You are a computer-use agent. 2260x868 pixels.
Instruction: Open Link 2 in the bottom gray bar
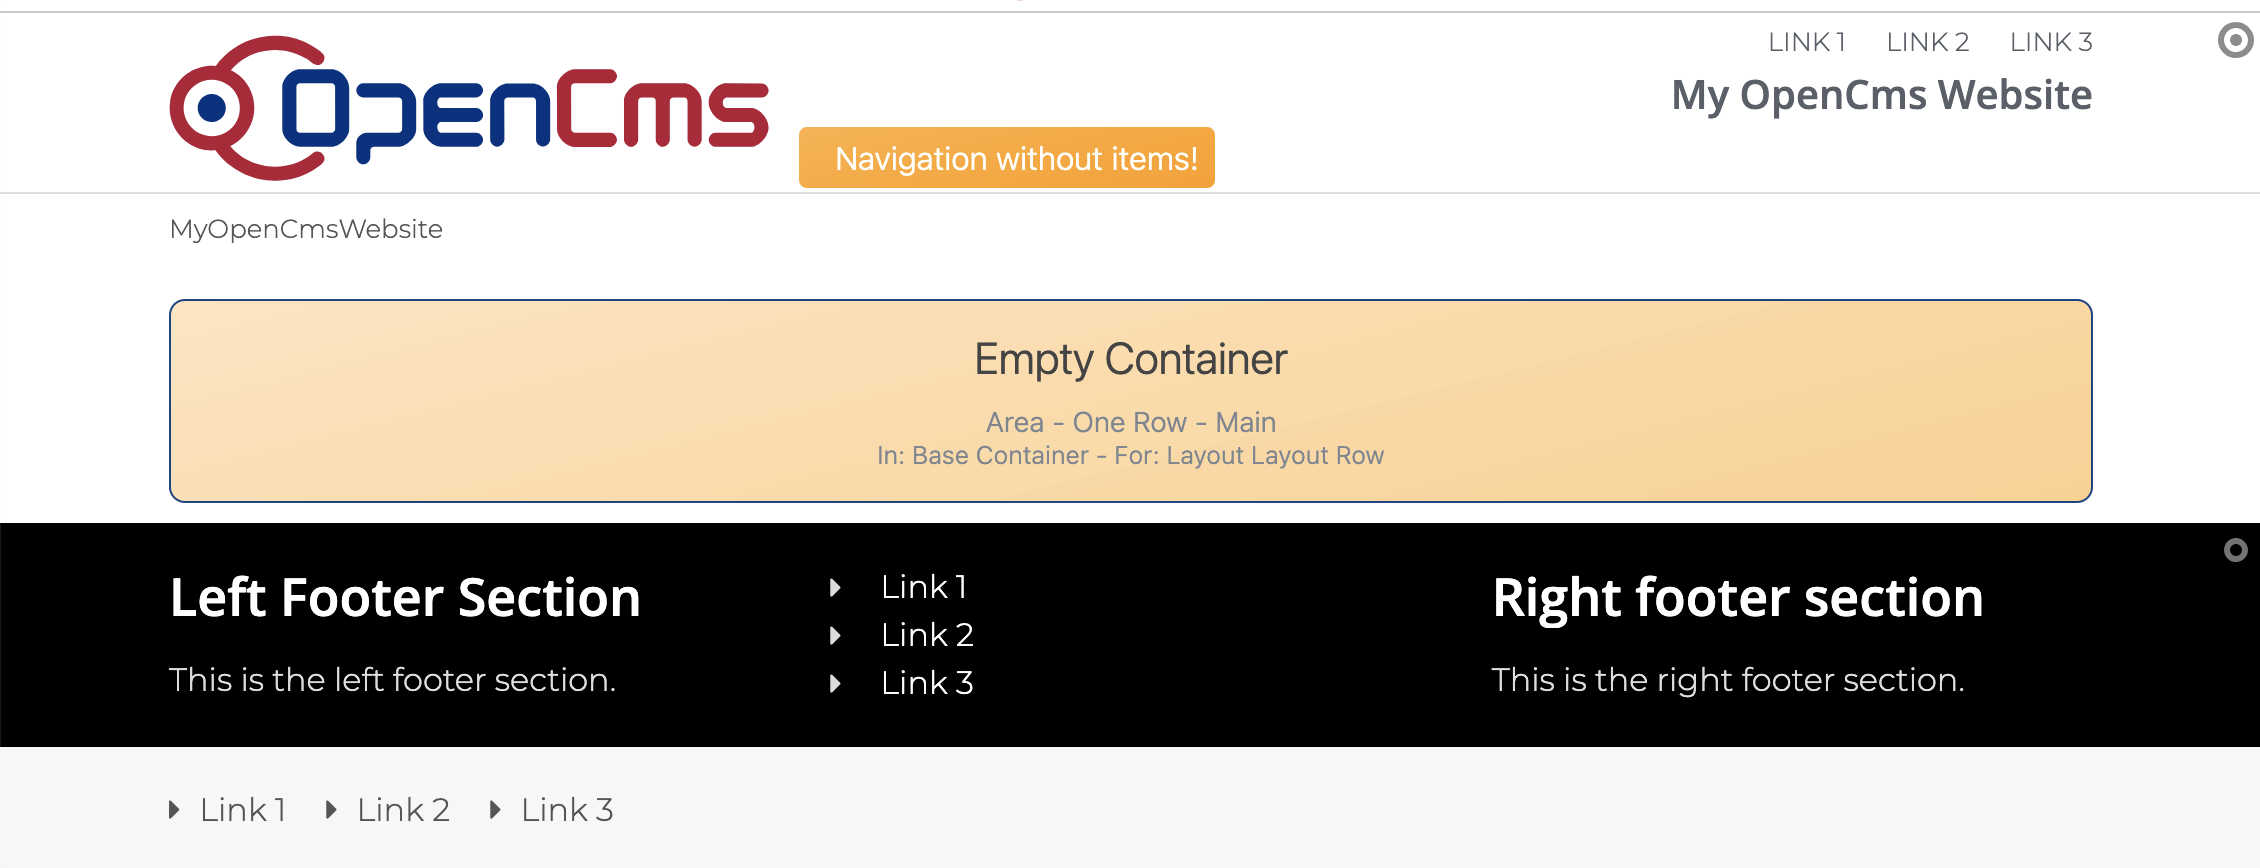tap(403, 810)
